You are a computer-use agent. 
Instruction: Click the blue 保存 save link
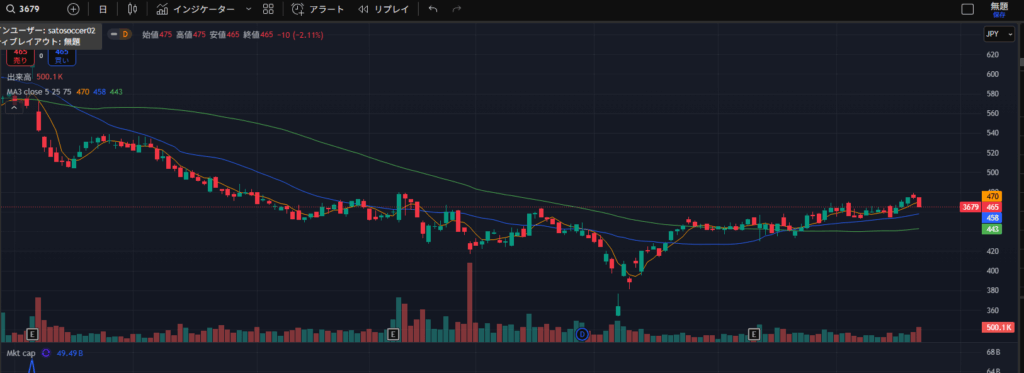click(x=999, y=14)
